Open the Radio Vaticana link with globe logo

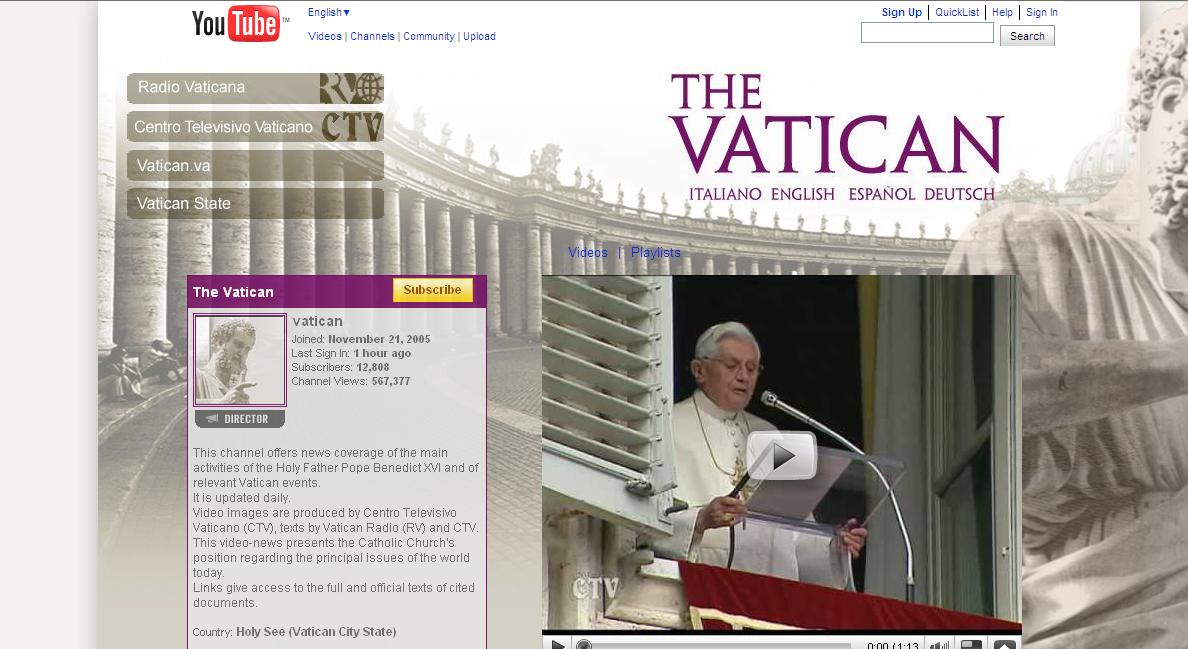(255, 88)
